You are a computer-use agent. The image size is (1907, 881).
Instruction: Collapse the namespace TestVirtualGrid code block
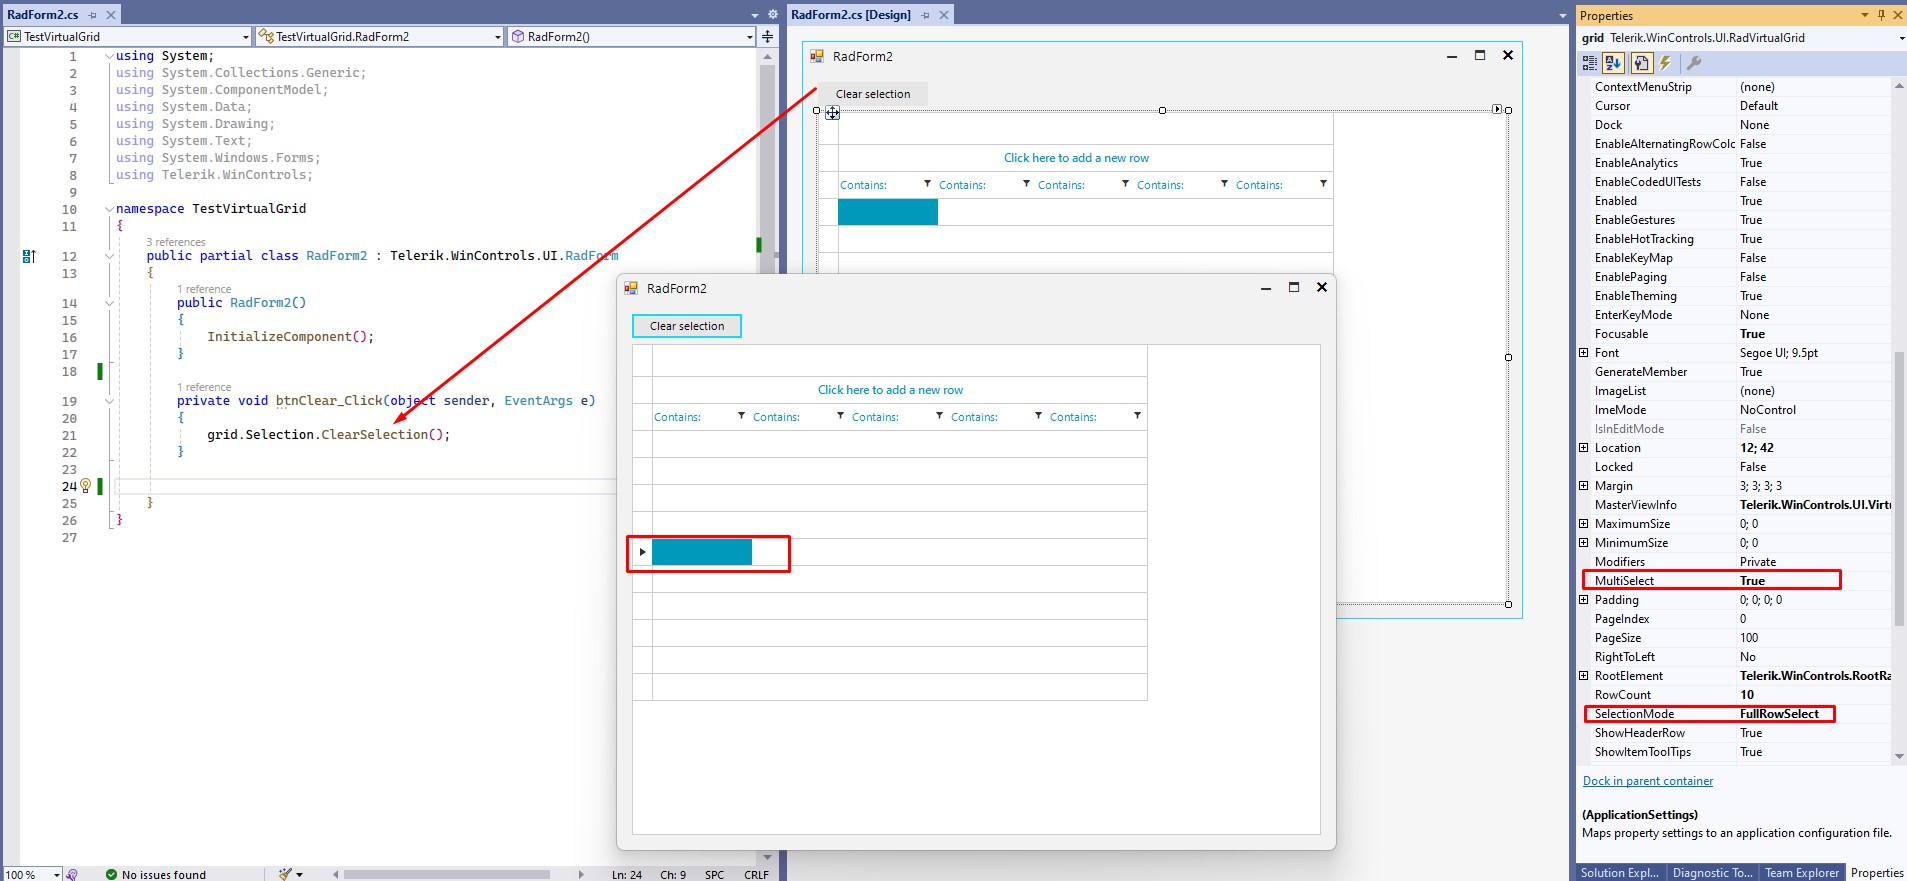(109, 209)
